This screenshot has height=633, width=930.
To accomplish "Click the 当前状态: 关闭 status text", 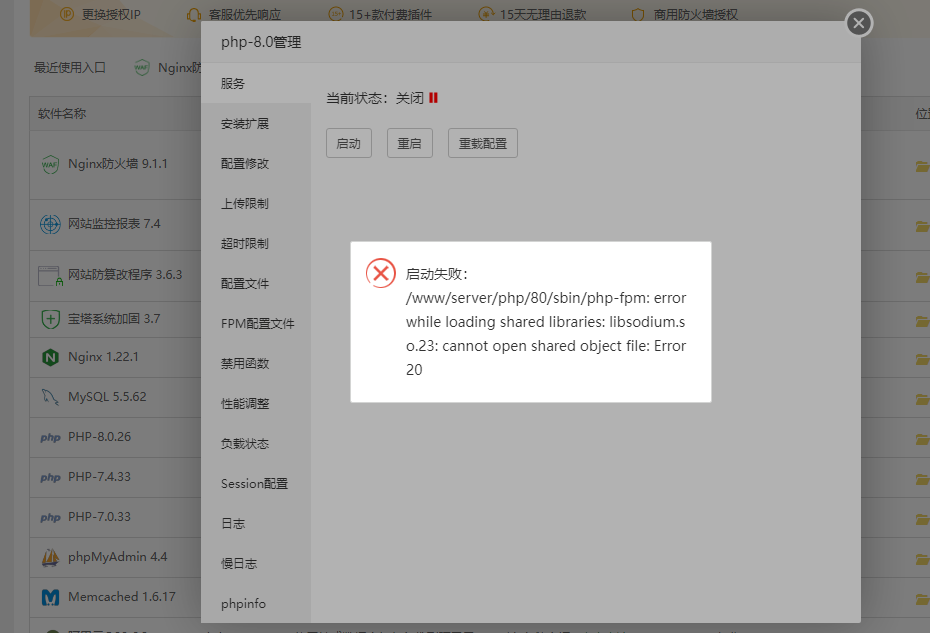I will 375,98.
